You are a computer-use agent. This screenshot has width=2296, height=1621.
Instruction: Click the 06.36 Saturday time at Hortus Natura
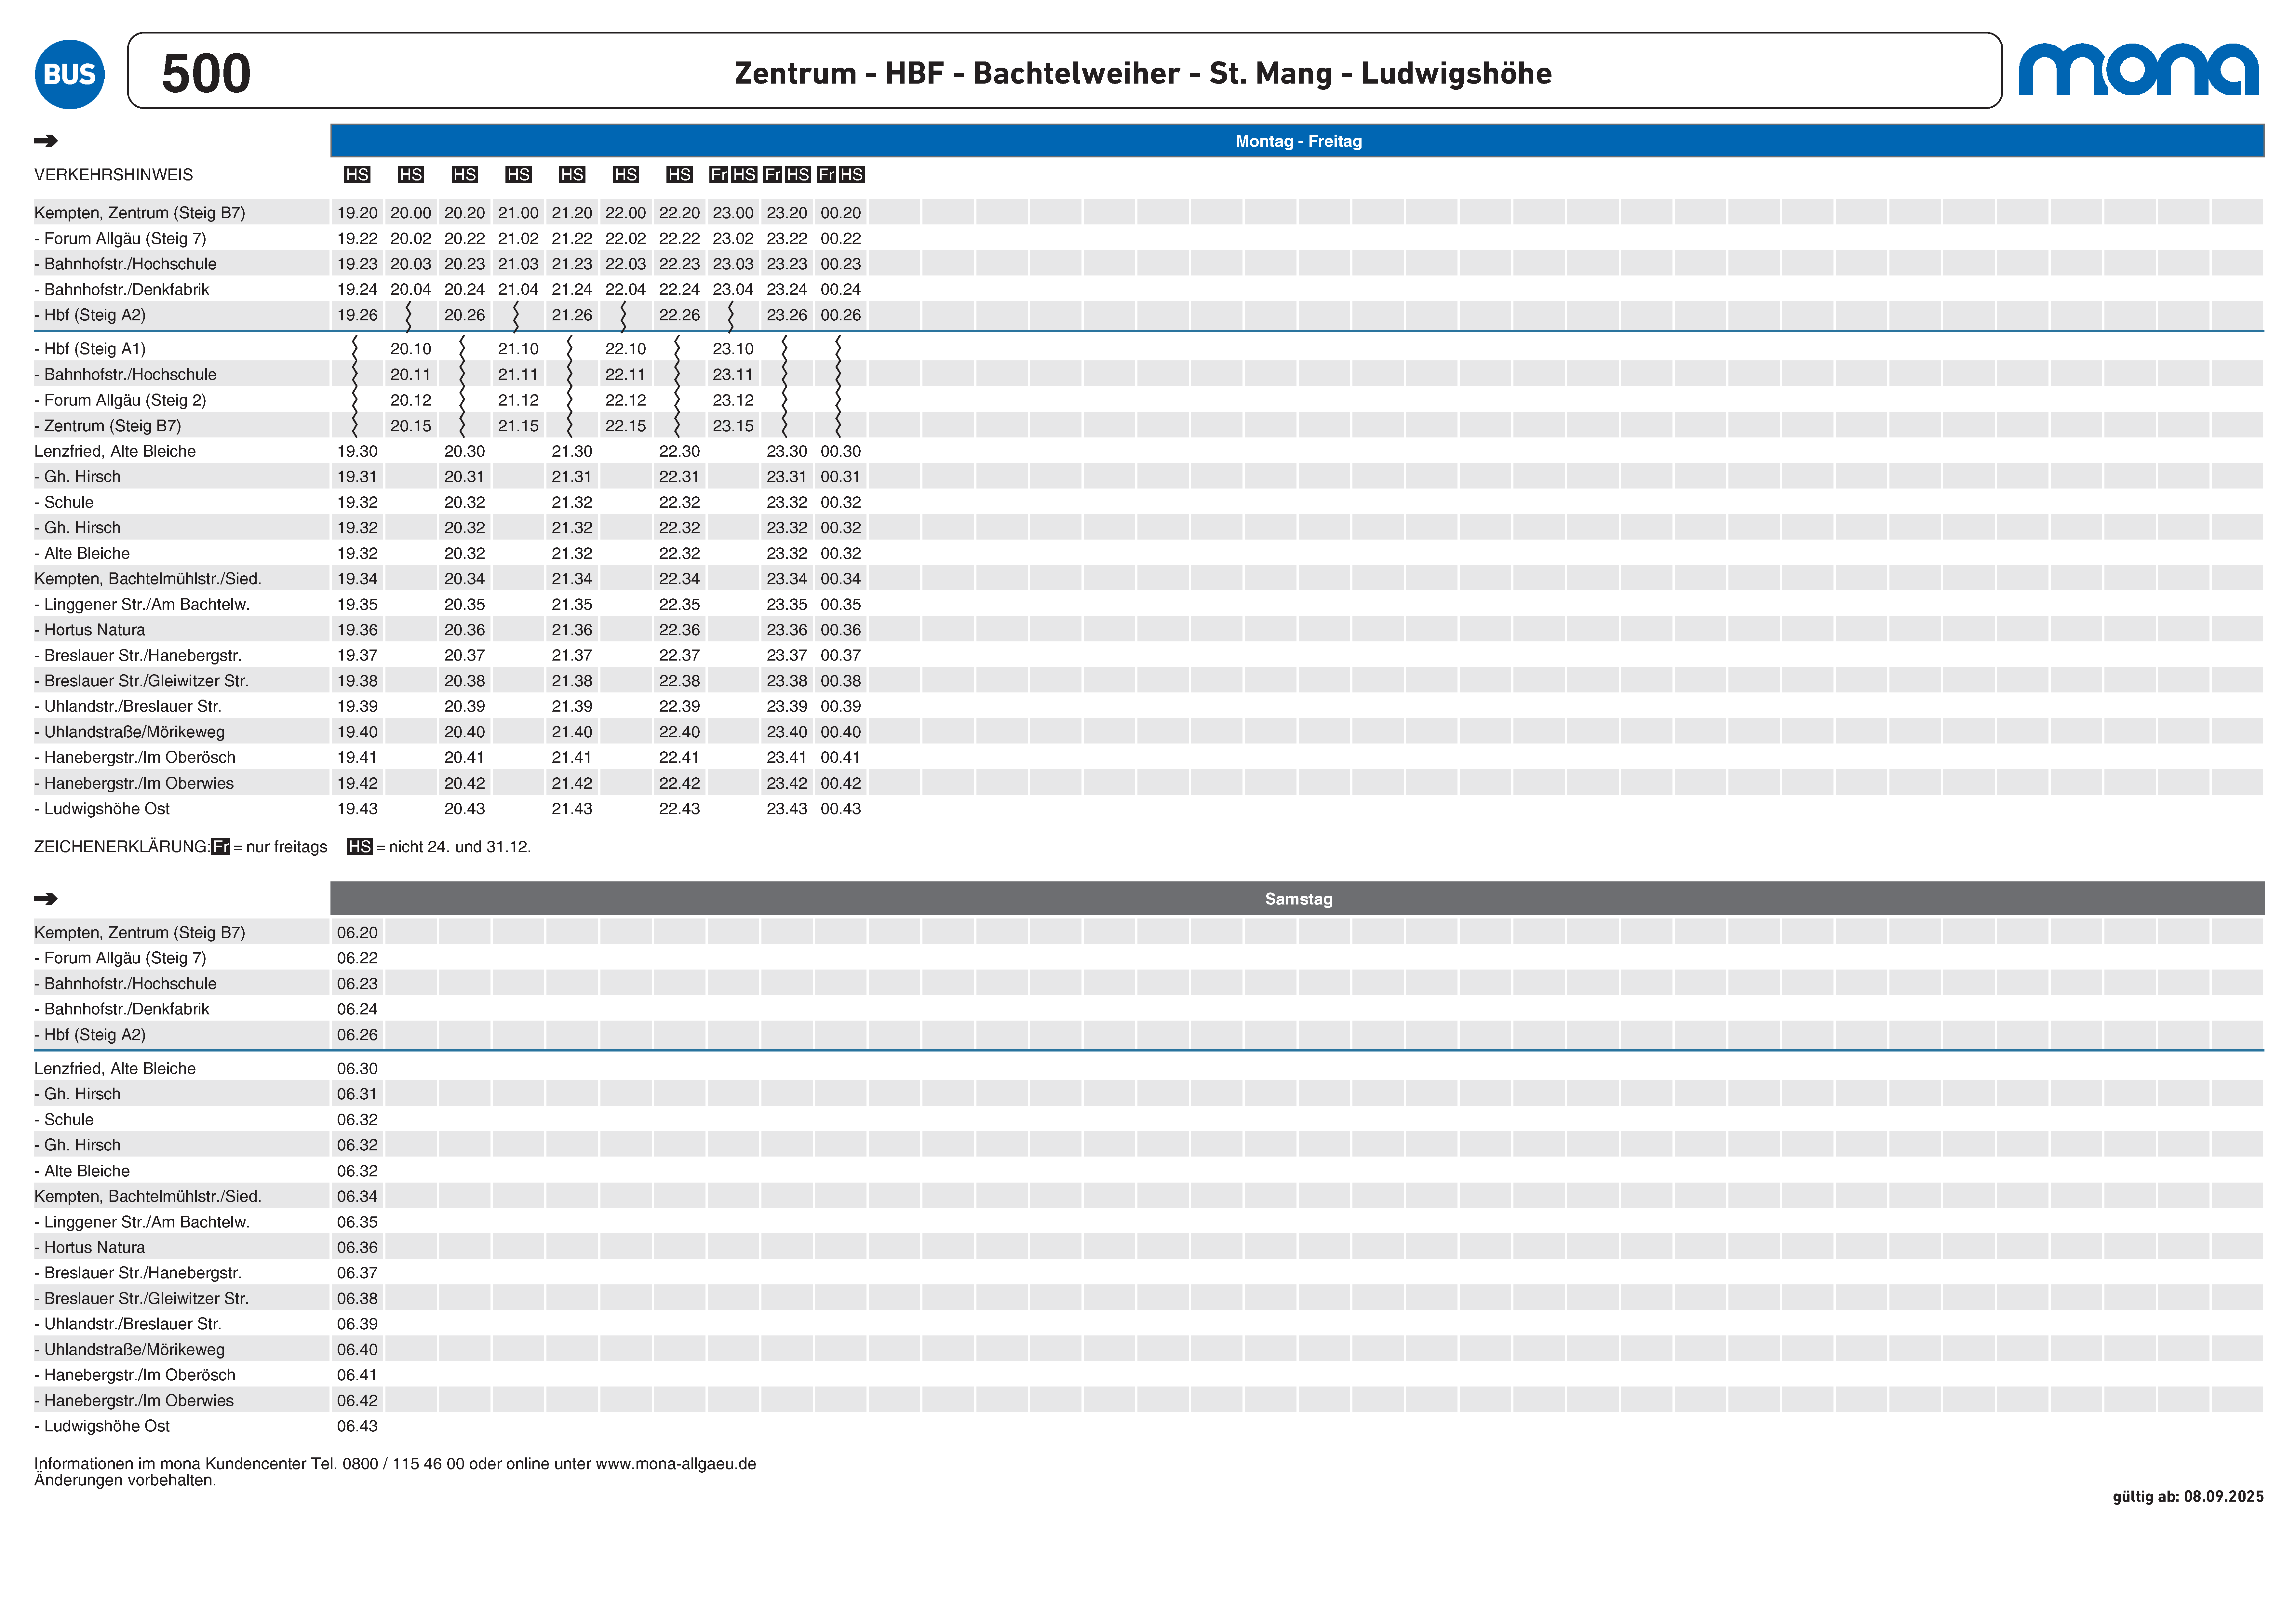click(357, 1248)
